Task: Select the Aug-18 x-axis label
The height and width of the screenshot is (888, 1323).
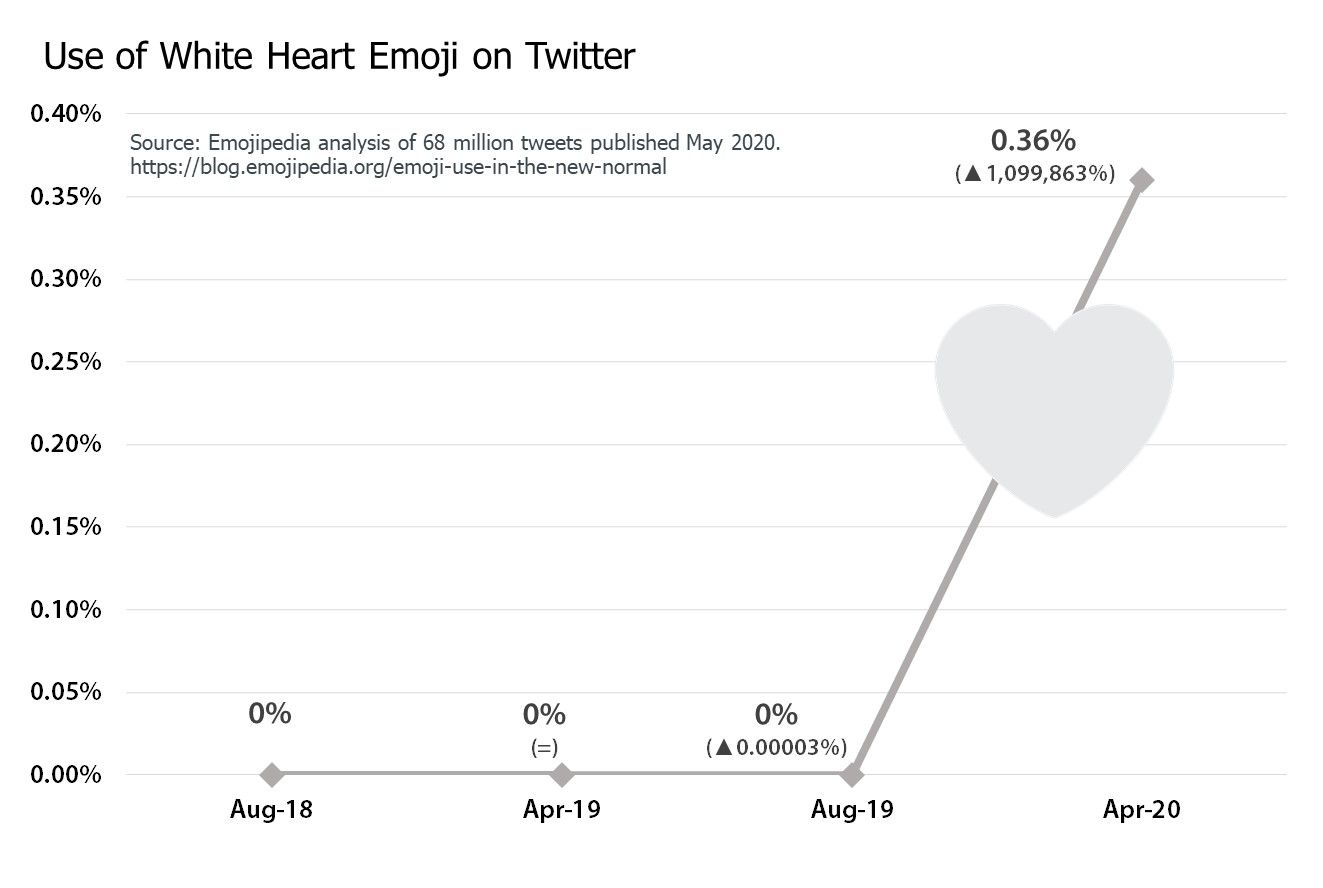Action: [x=271, y=810]
